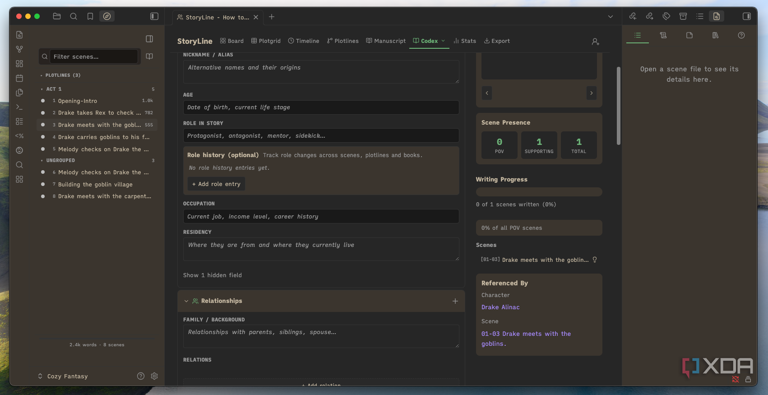768x395 pixels.
Task: Click the pen-with-plus icon in right toolbar
Action: 633,16
